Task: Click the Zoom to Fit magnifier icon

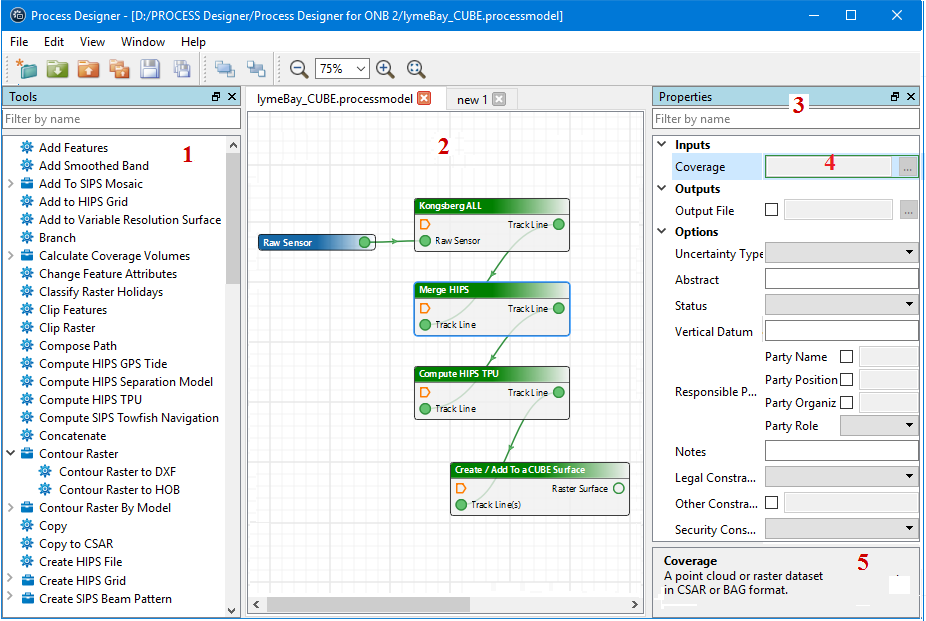Action: coord(416,69)
